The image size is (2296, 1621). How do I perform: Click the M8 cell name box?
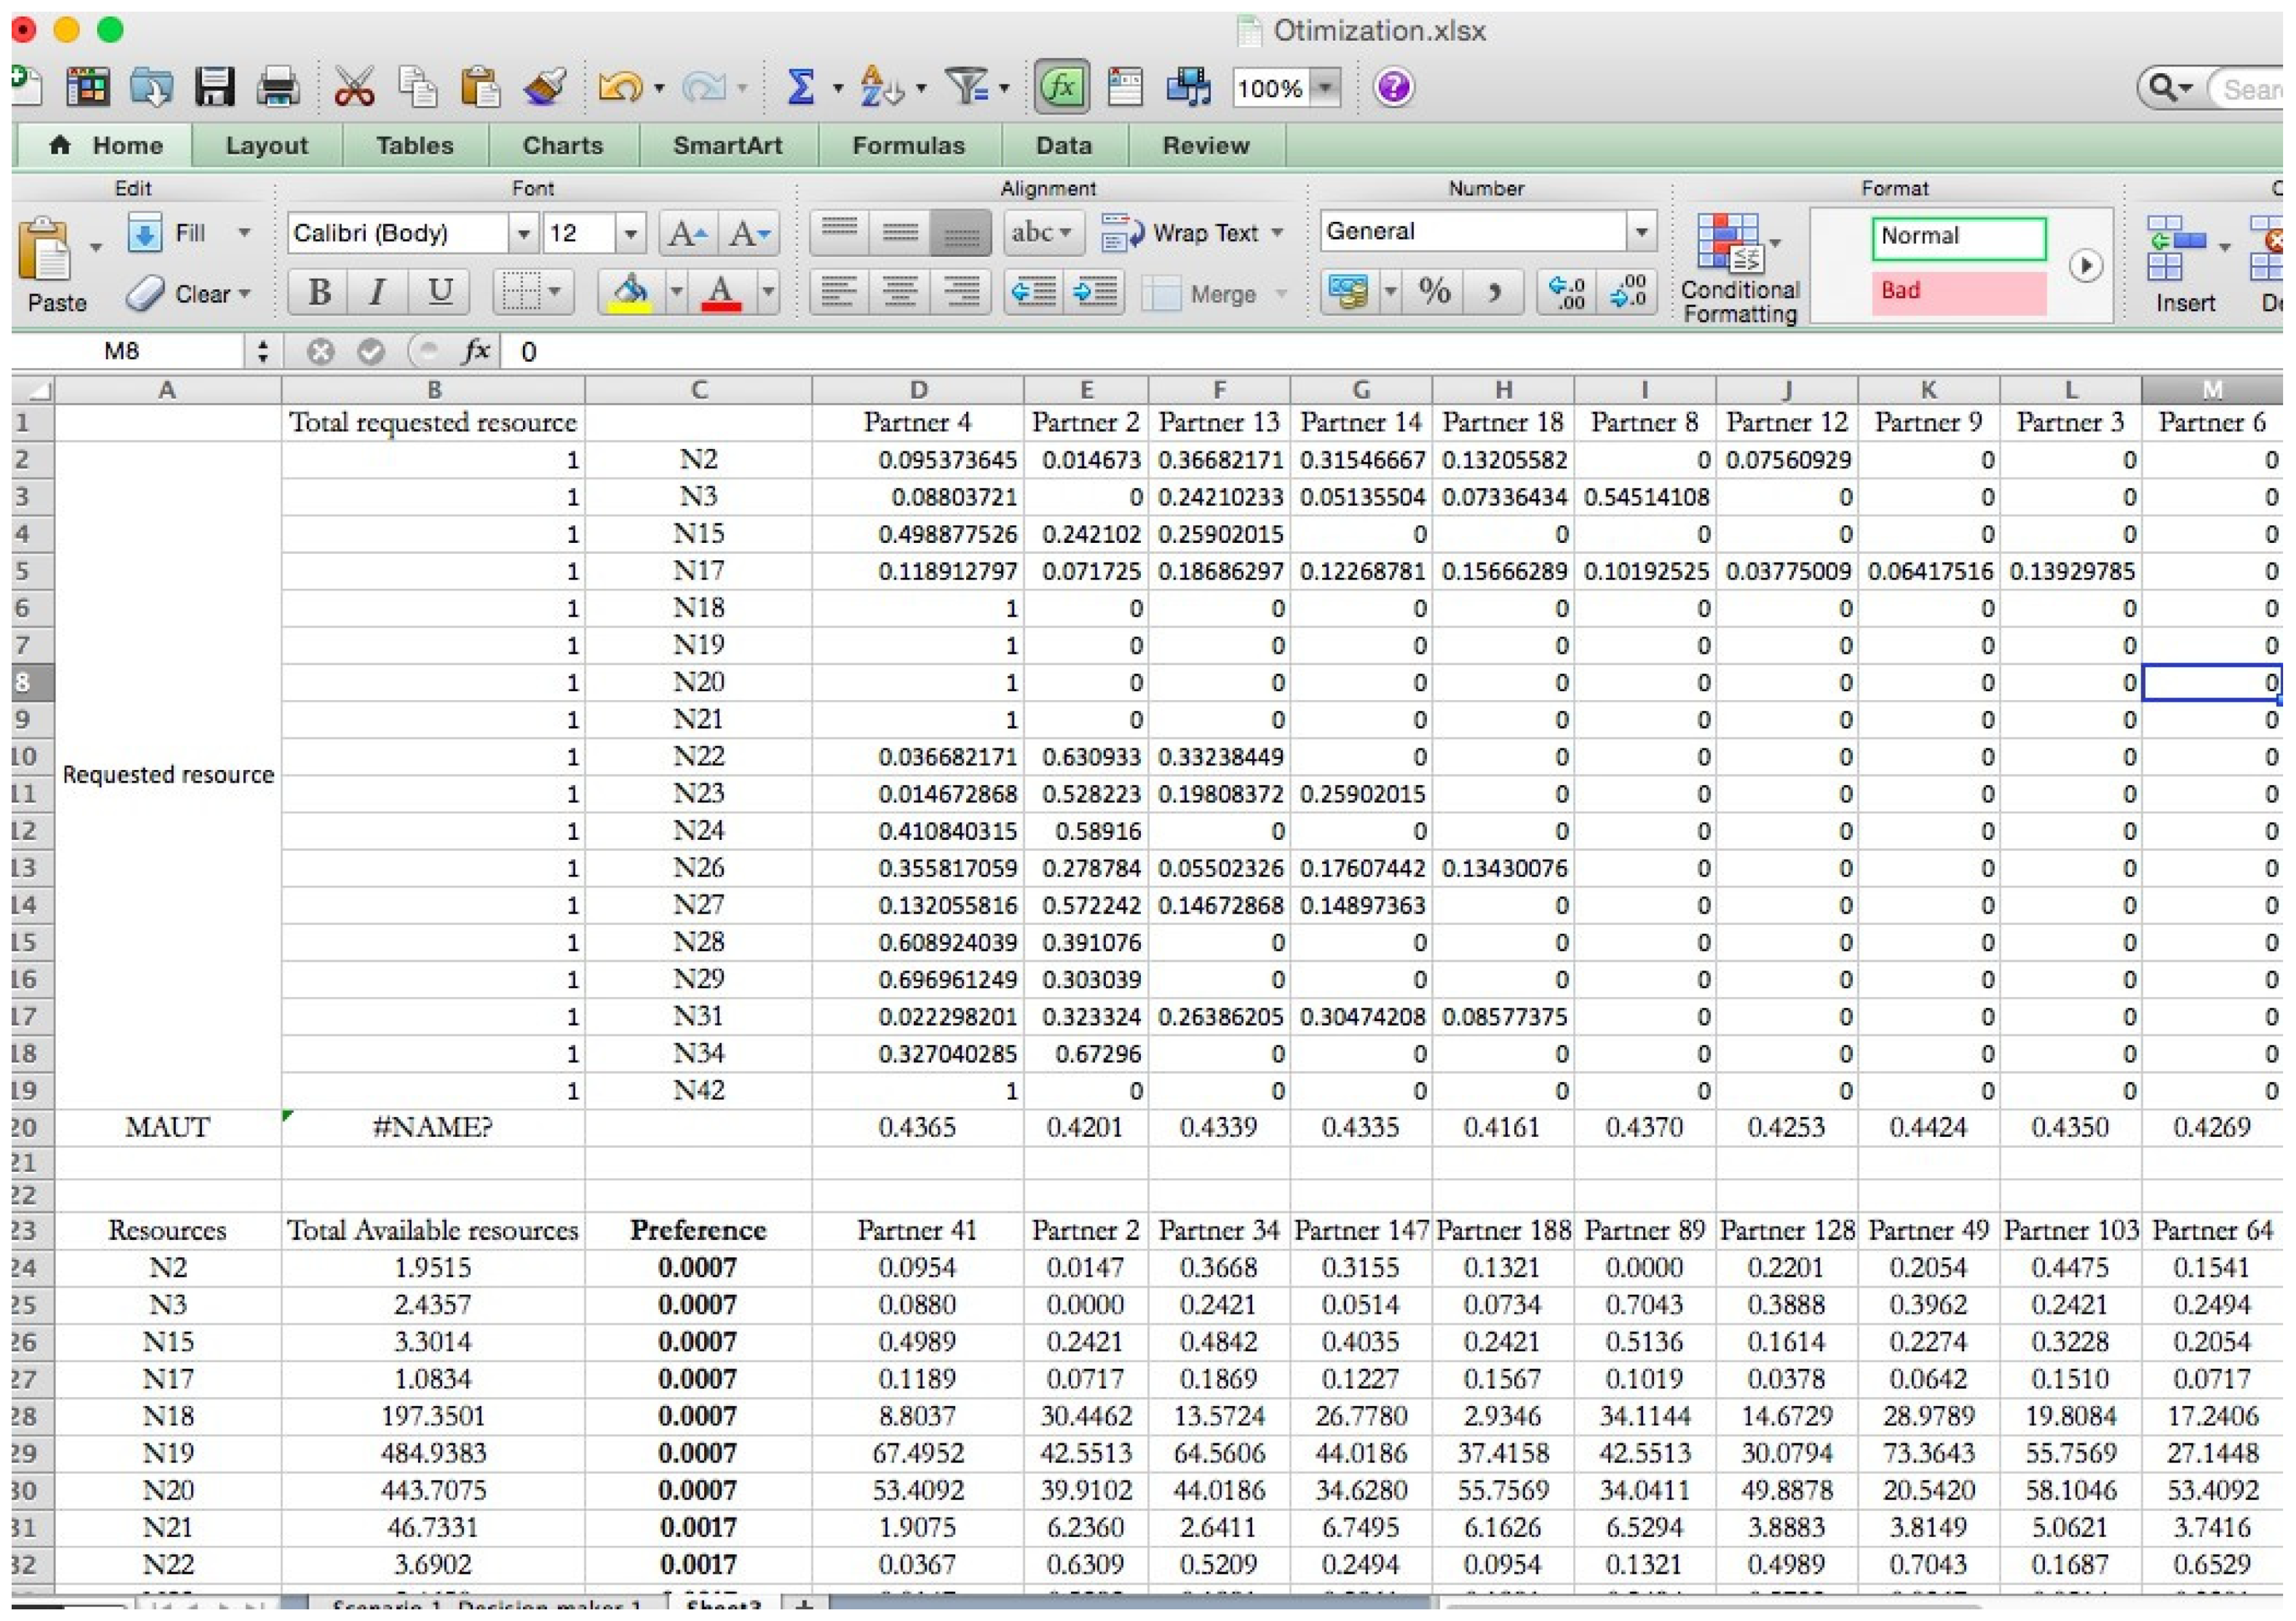coord(122,351)
